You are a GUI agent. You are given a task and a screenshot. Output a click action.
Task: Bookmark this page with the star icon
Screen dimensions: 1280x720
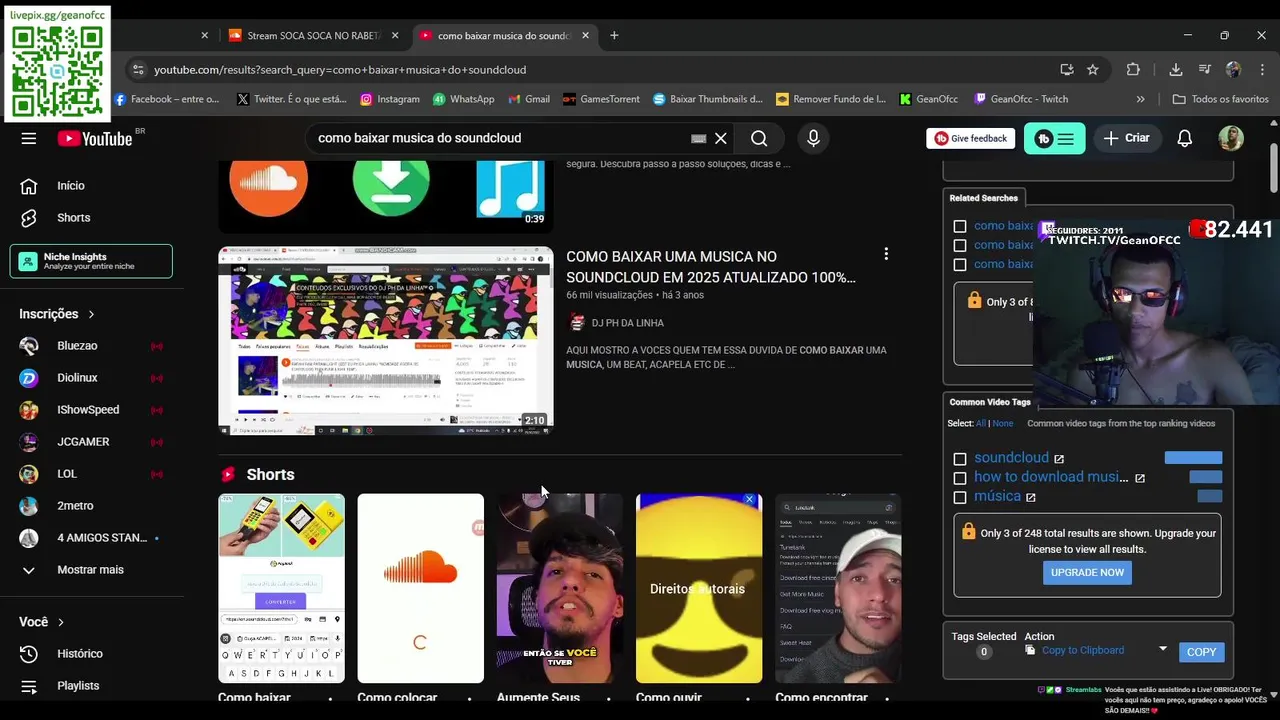pos(1093,69)
